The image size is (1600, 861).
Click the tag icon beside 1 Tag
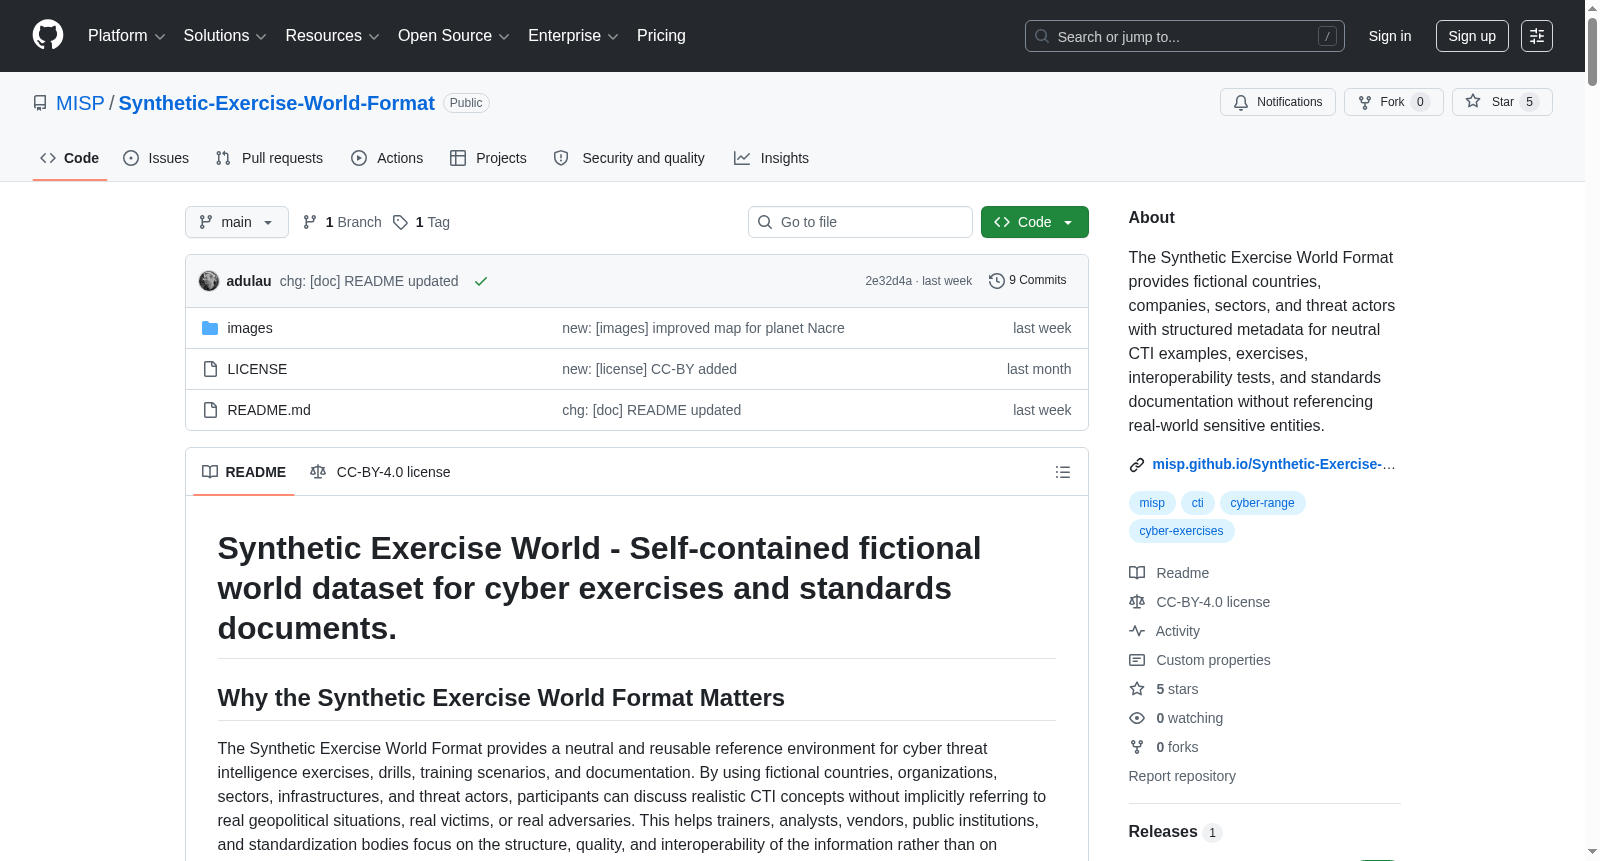pyautogui.click(x=400, y=222)
